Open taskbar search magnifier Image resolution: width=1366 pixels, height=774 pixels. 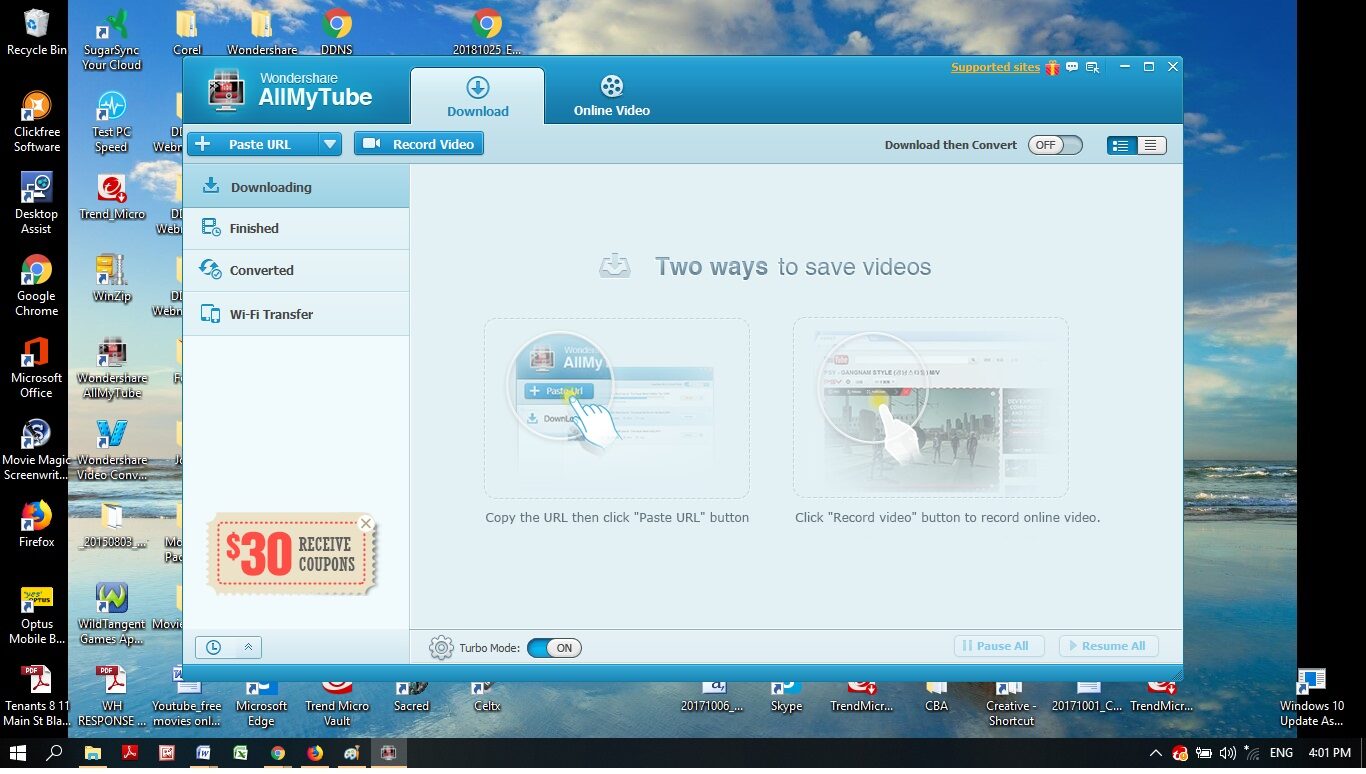pos(54,753)
